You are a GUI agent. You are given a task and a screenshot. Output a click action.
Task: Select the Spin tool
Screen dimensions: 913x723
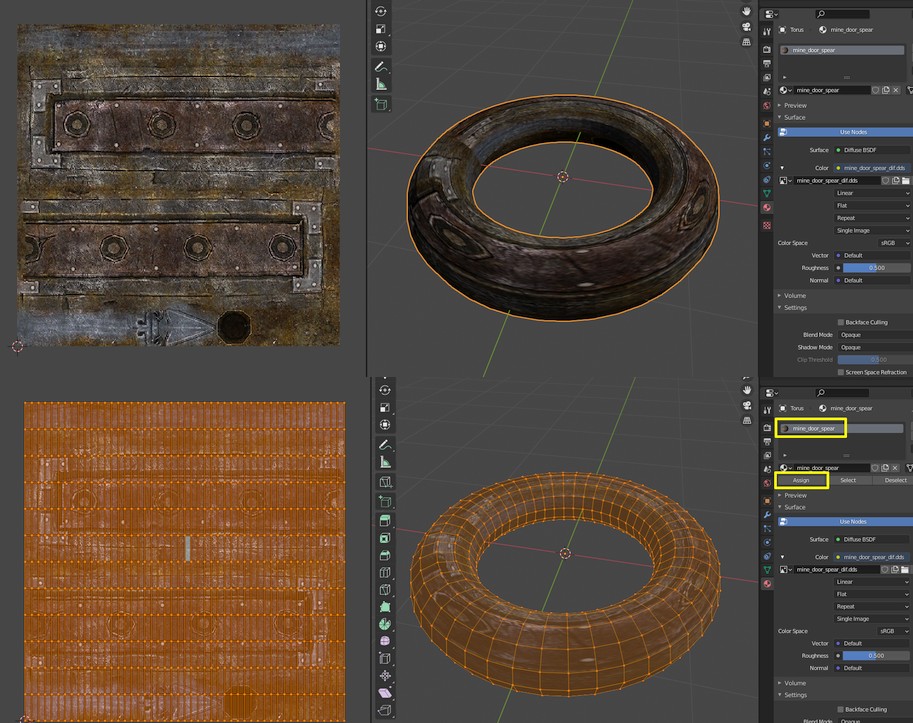point(385,624)
